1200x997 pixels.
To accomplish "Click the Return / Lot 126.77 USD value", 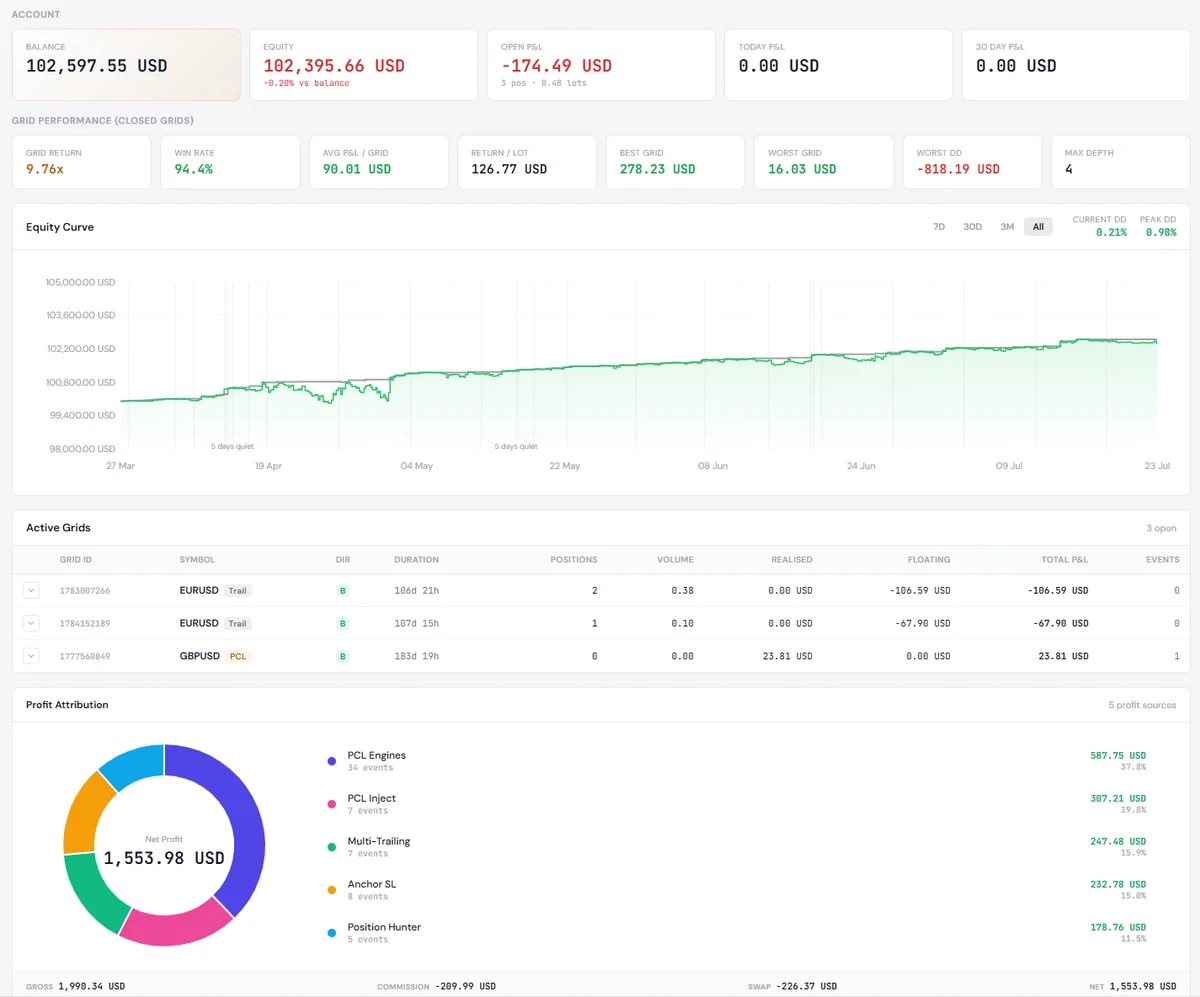I will click(509, 169).
